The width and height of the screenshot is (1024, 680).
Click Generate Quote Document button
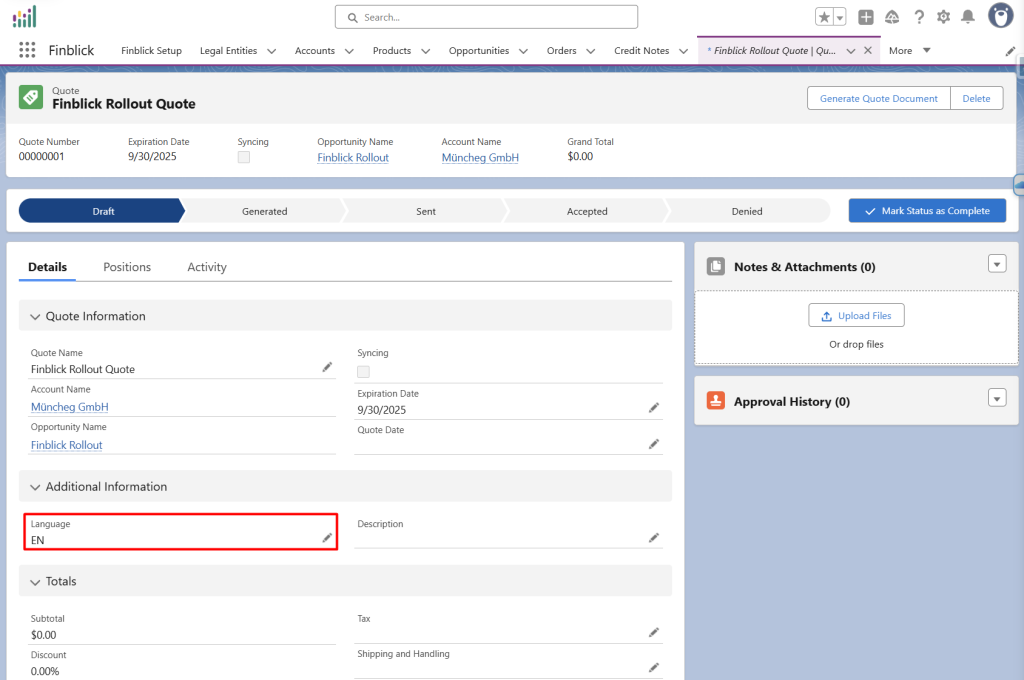coord(878,98)
